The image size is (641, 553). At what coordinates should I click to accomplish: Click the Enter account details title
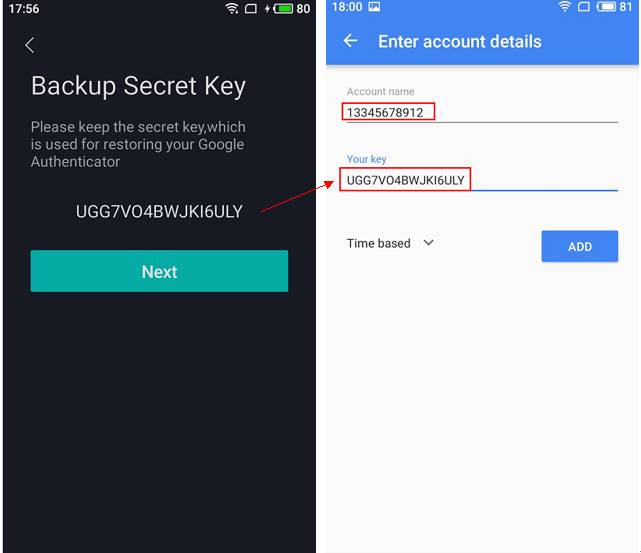point(459,41)
